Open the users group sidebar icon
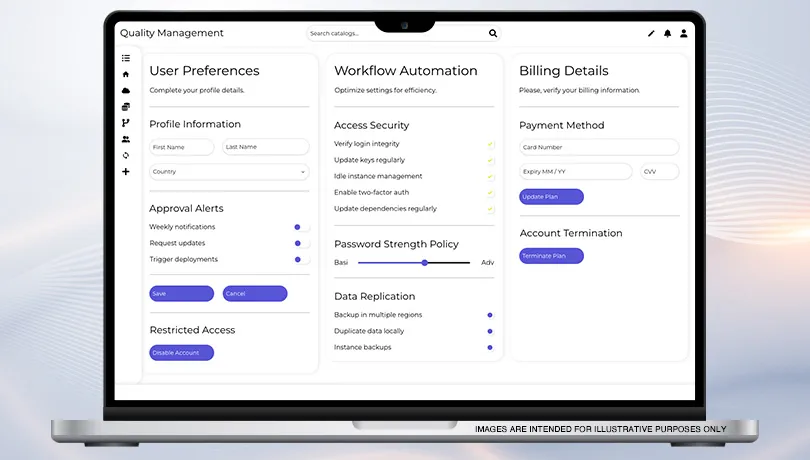The height and width of the screenshot is (460, 810). [x=126, y=139]
